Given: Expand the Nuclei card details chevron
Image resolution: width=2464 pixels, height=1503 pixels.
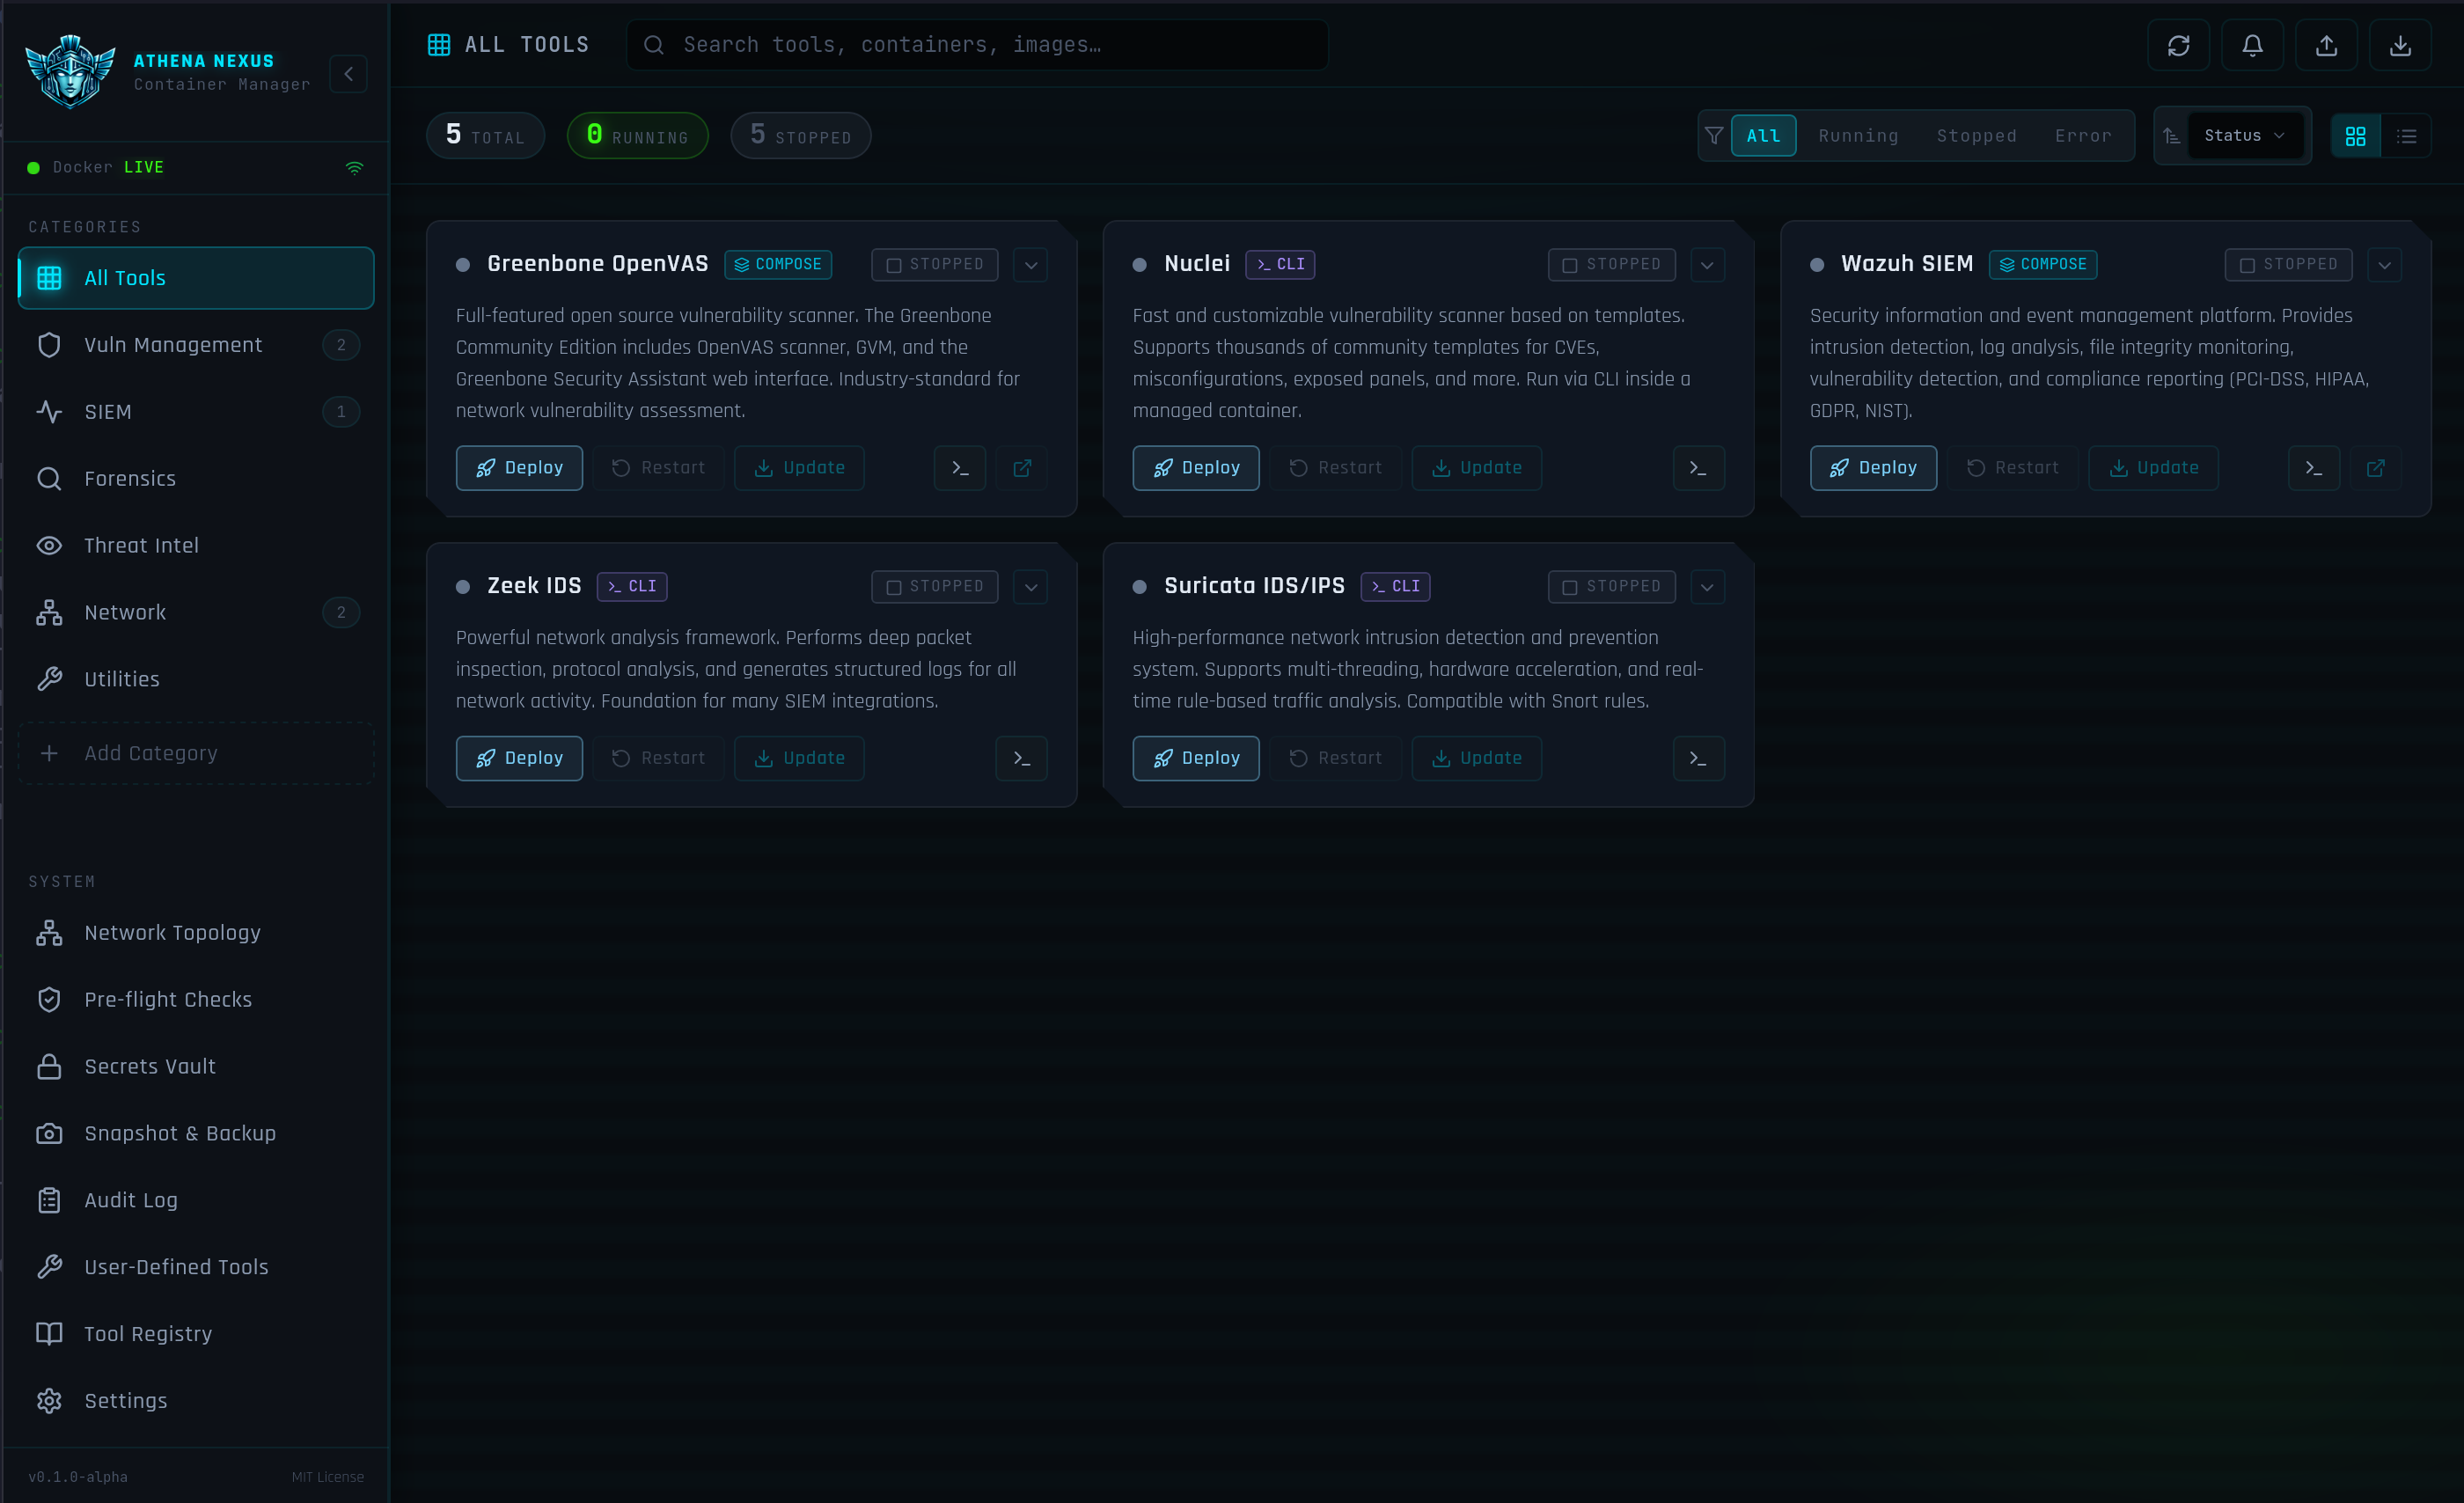Looking at the screenshot, I should click(x=1707, y=265).
